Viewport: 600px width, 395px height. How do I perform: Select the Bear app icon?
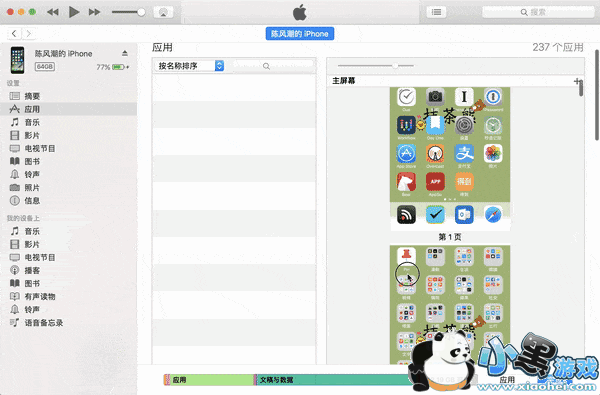[x=406, y=182]
